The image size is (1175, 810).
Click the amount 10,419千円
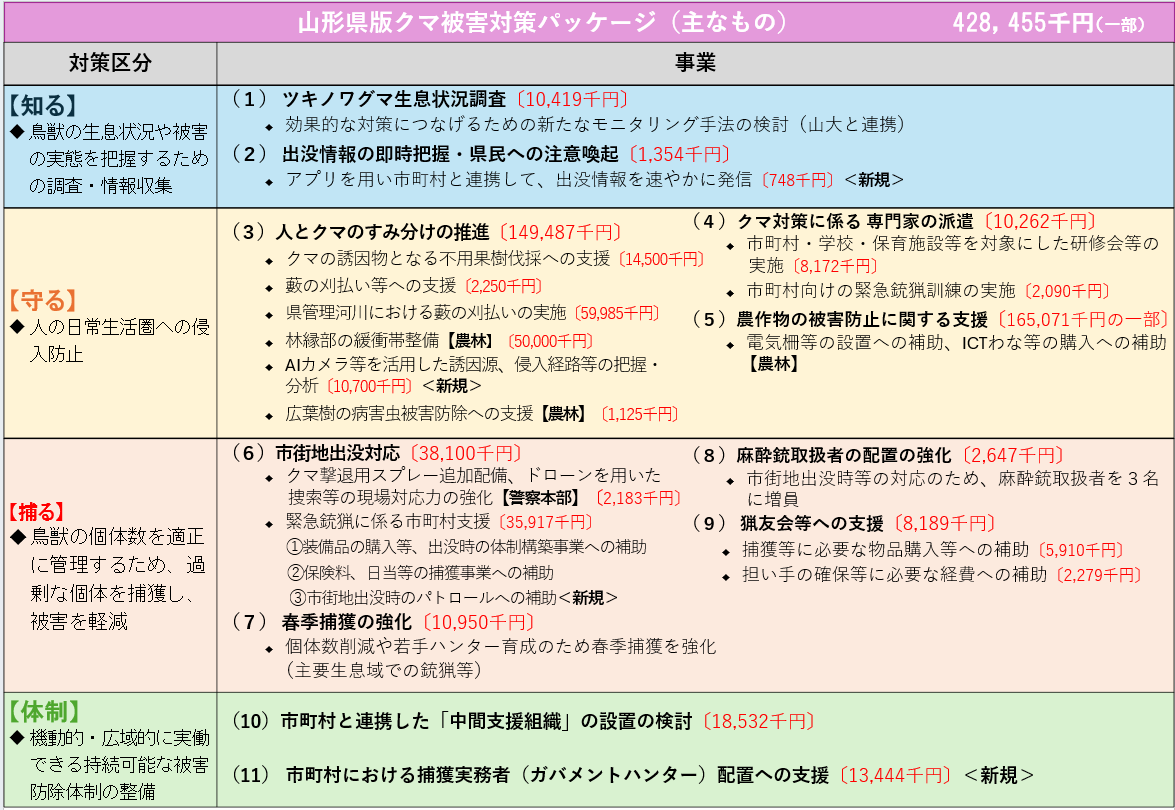[573, 99]
